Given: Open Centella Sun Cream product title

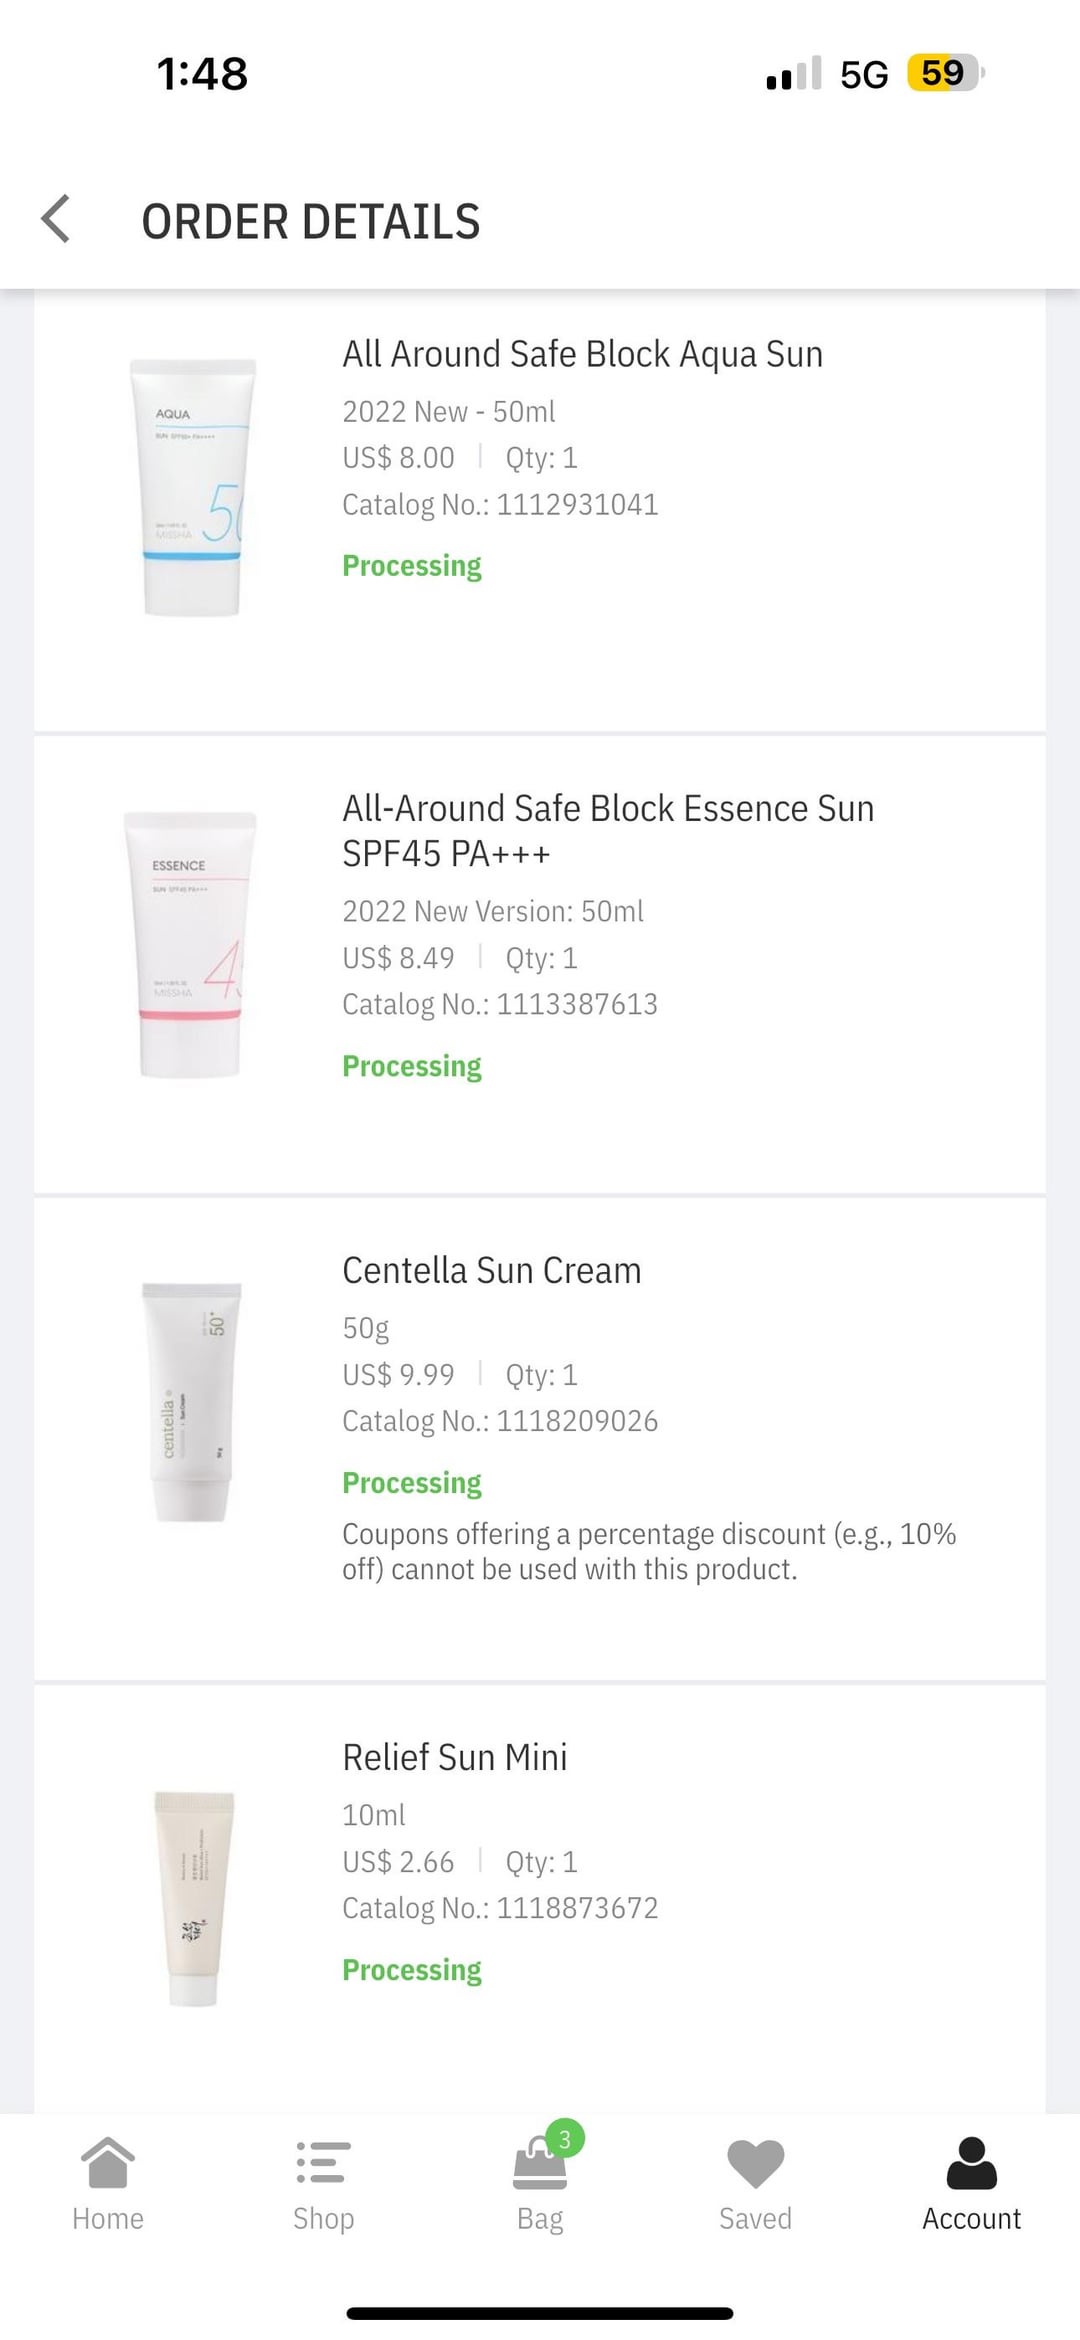Looking at the screenshot, I should 491,1270.
